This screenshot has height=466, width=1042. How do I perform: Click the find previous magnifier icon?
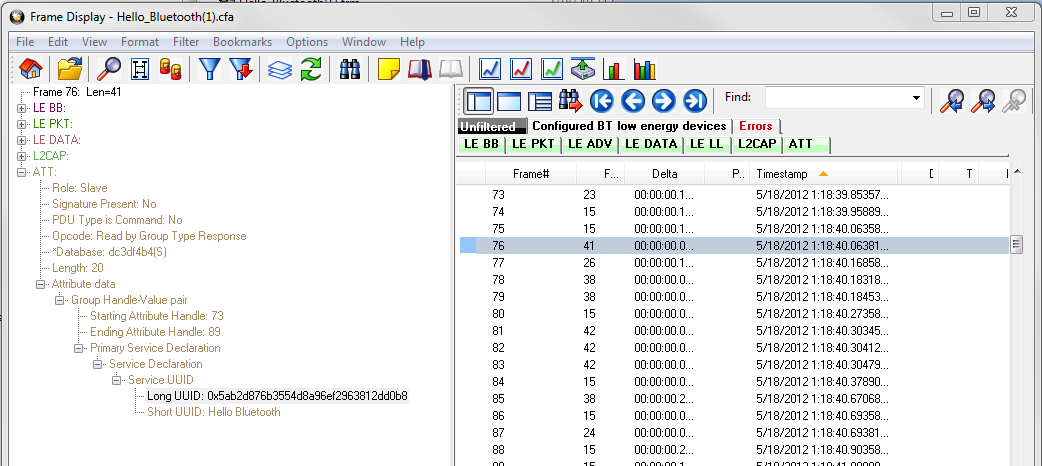[951, 101]
